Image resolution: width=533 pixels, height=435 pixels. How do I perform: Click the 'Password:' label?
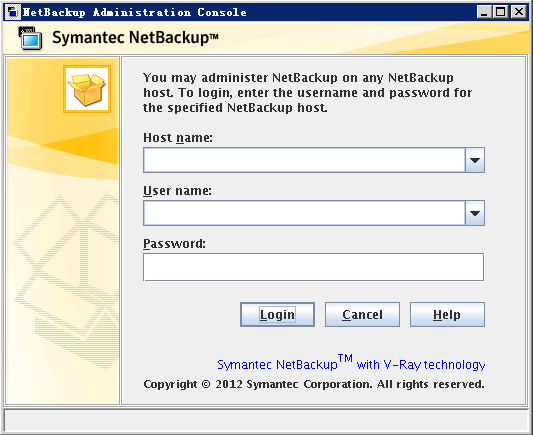point(174,244)
